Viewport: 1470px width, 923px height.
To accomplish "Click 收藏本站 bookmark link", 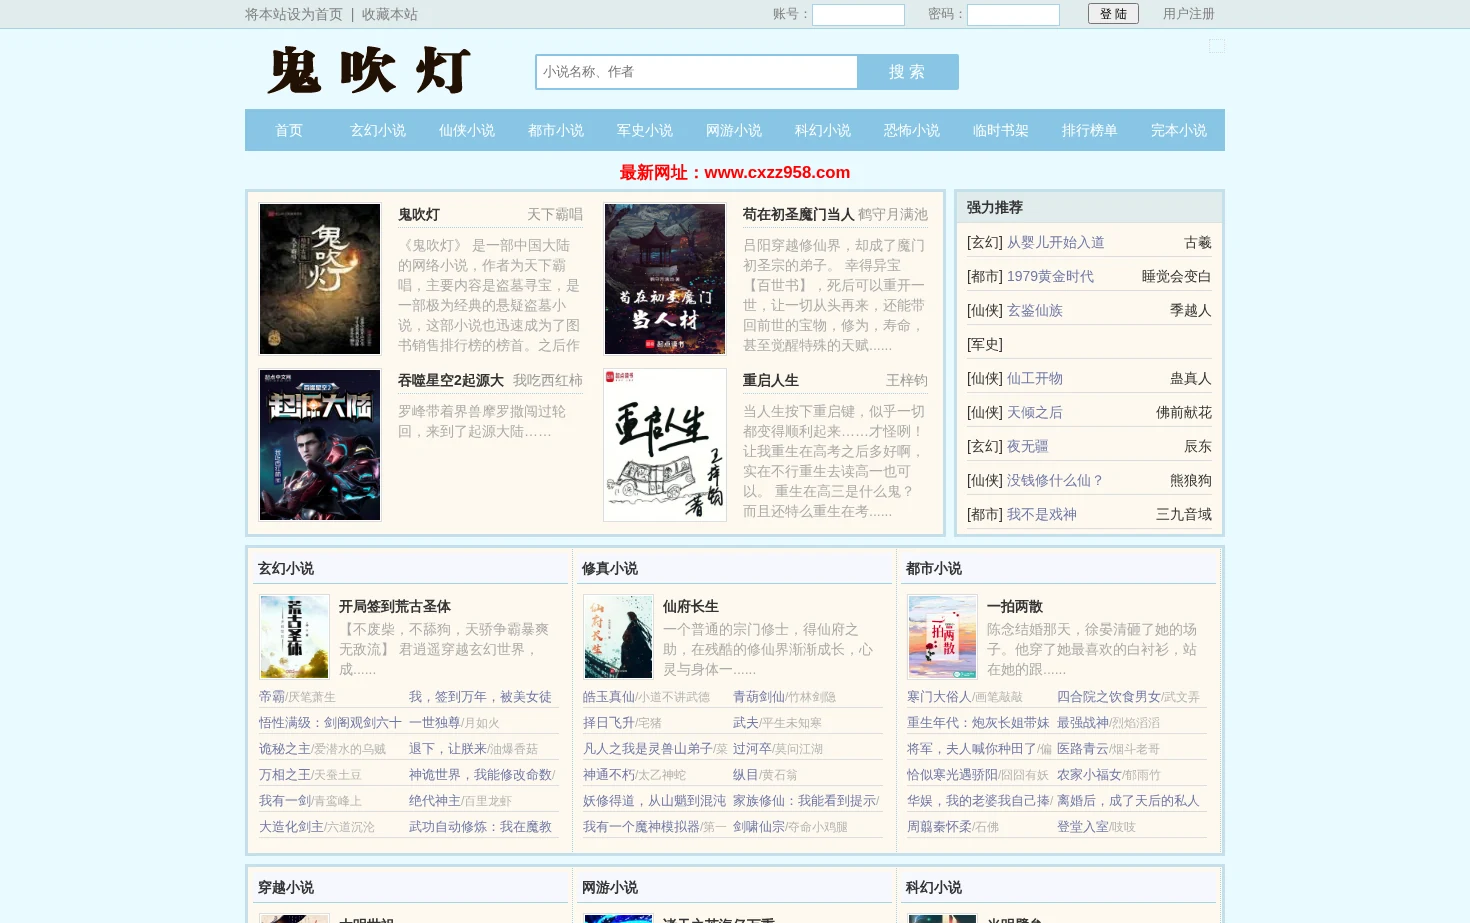I will point(390,14).
